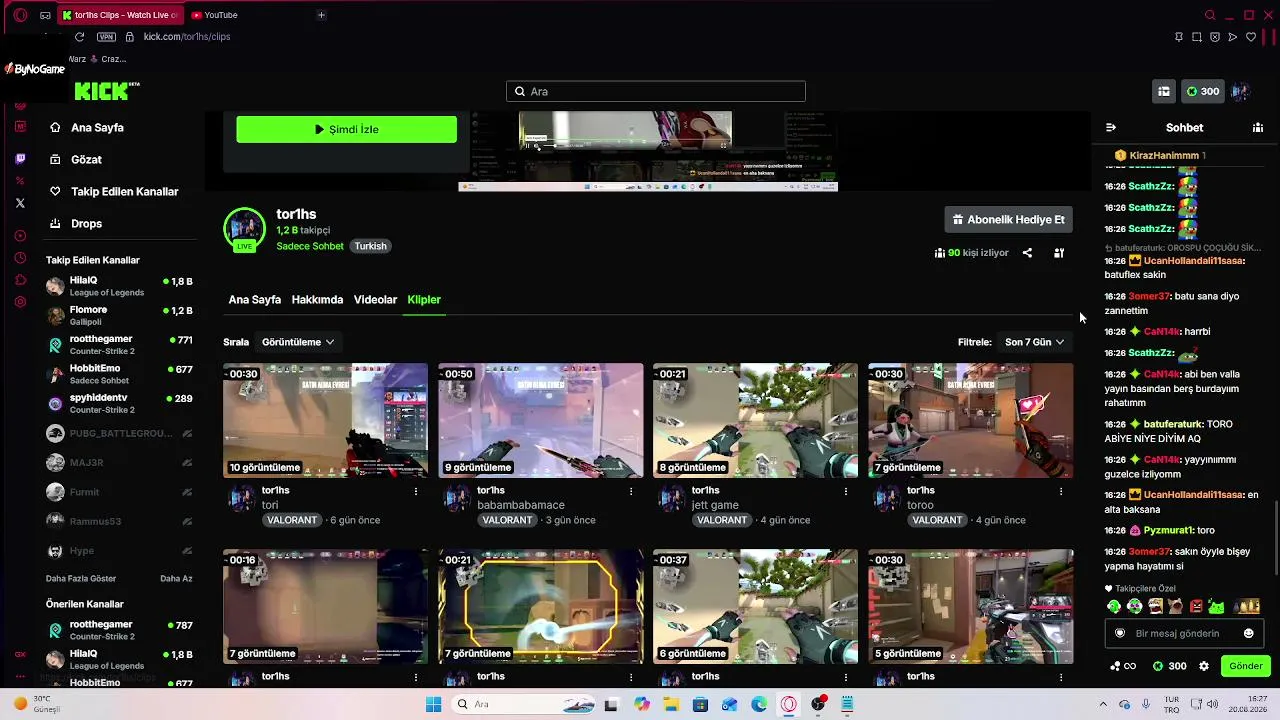The width and height of the screenshot is (1280, 720).
Task: Open three-dot menu on the babambabamace clip
Action: 631,491
